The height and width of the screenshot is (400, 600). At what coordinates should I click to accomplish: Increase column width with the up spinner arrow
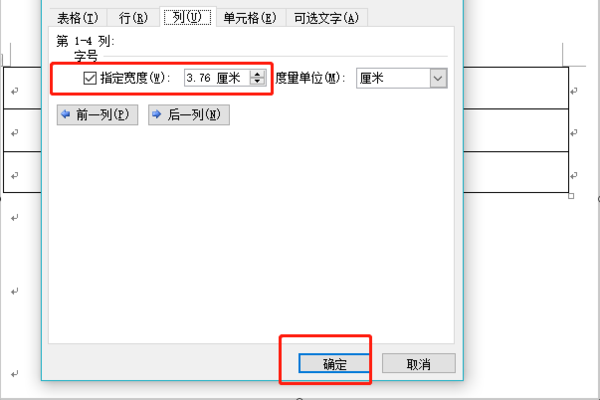258,74
